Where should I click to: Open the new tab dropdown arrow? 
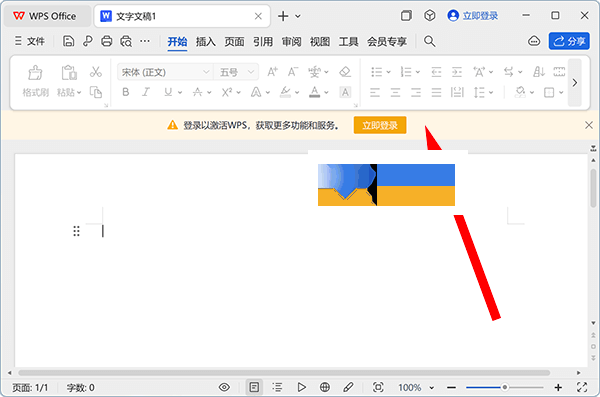(298, 16)
